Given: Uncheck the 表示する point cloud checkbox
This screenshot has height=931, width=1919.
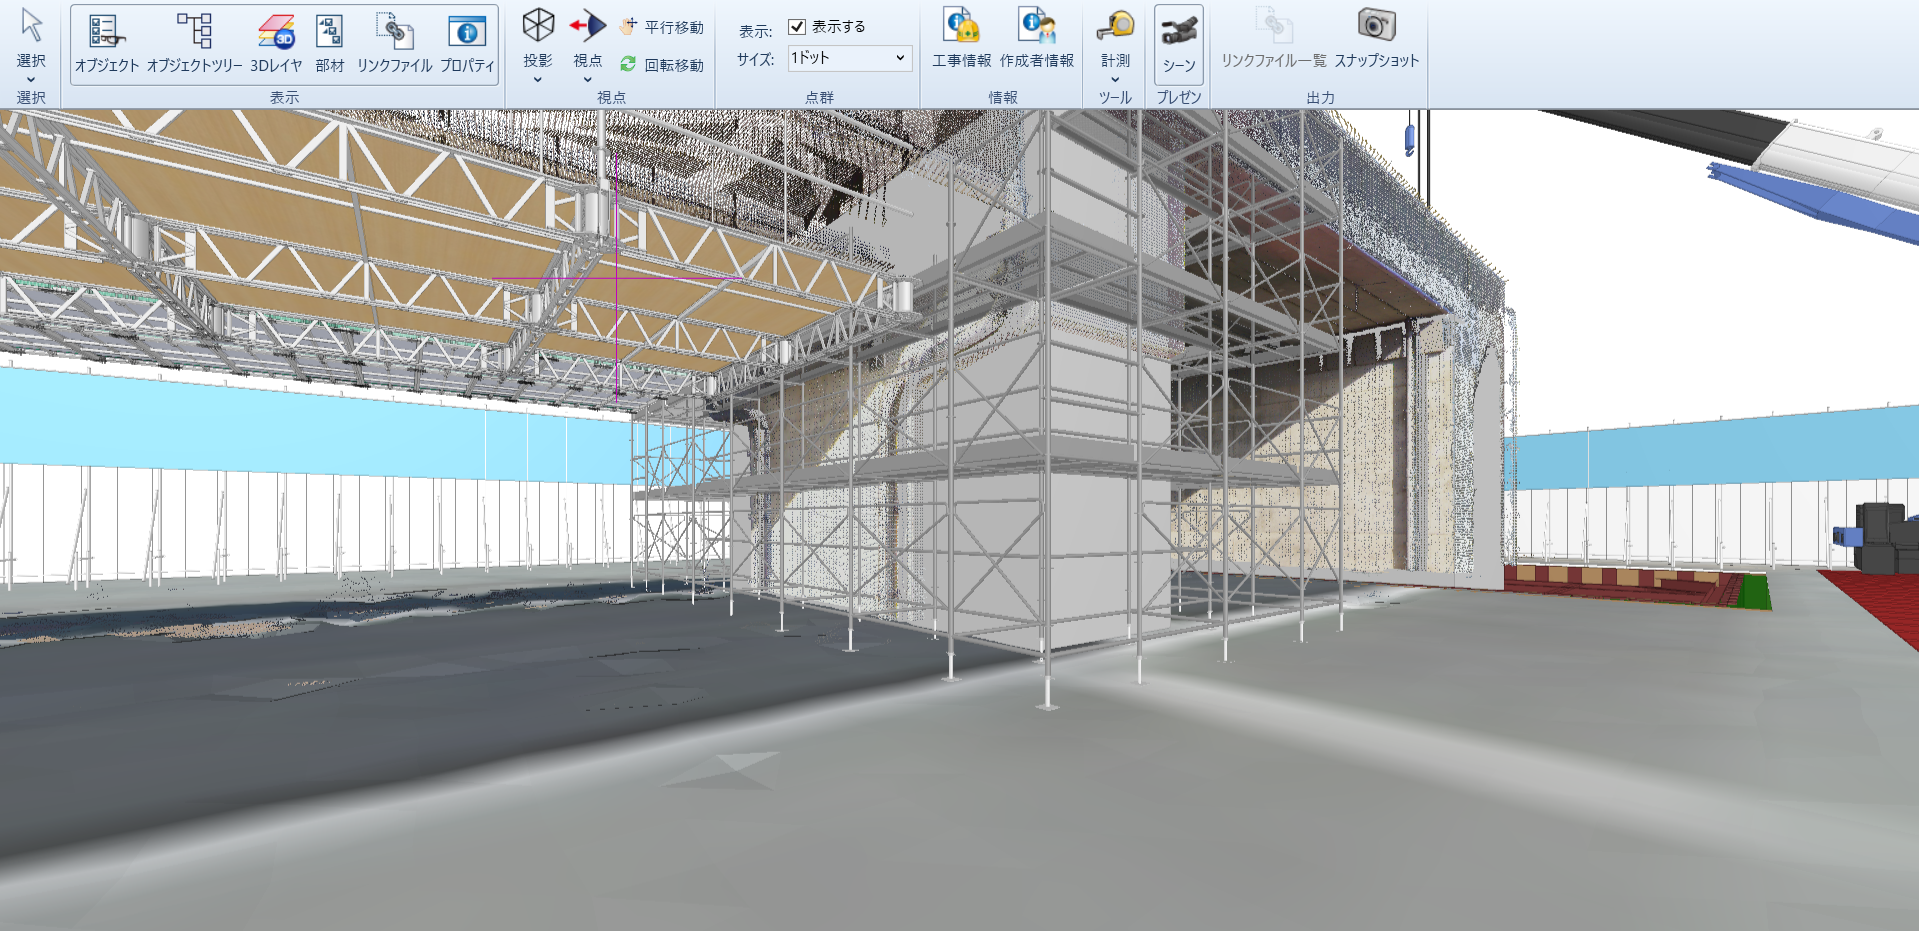Looking at the screenshot, I should pos(797,27).
